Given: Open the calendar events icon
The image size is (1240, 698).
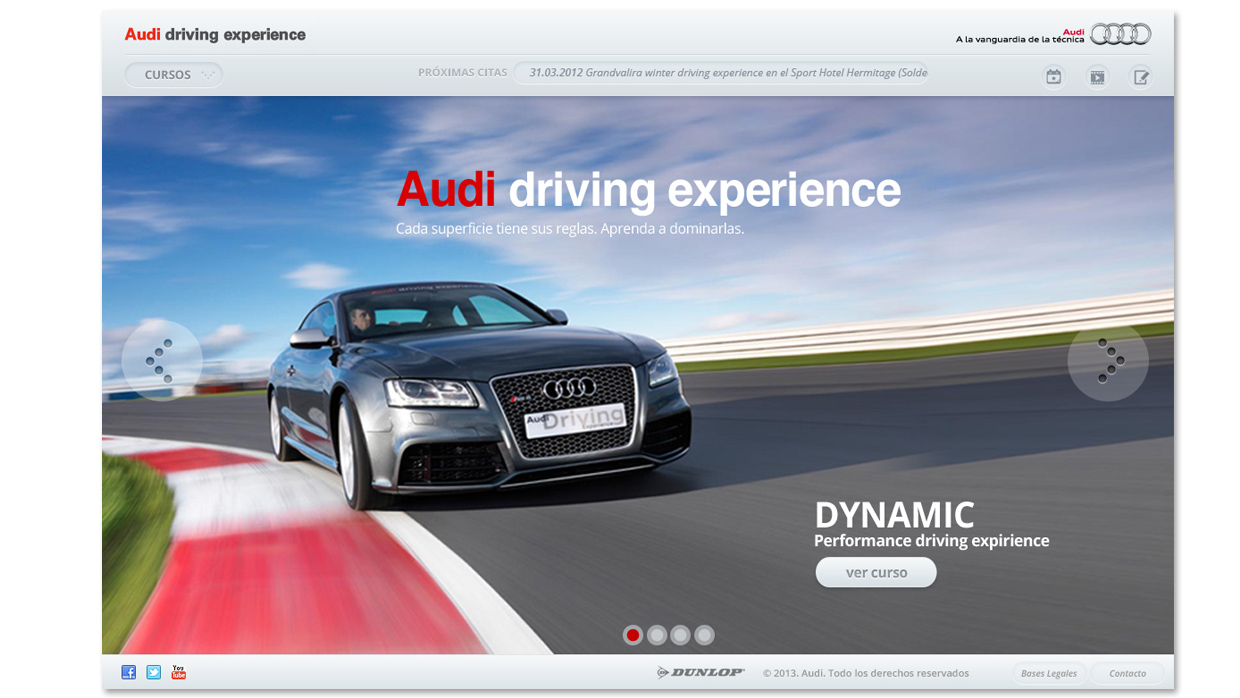Looking at the screenshot, I should pyautogui.click(x=1053, y=76).
